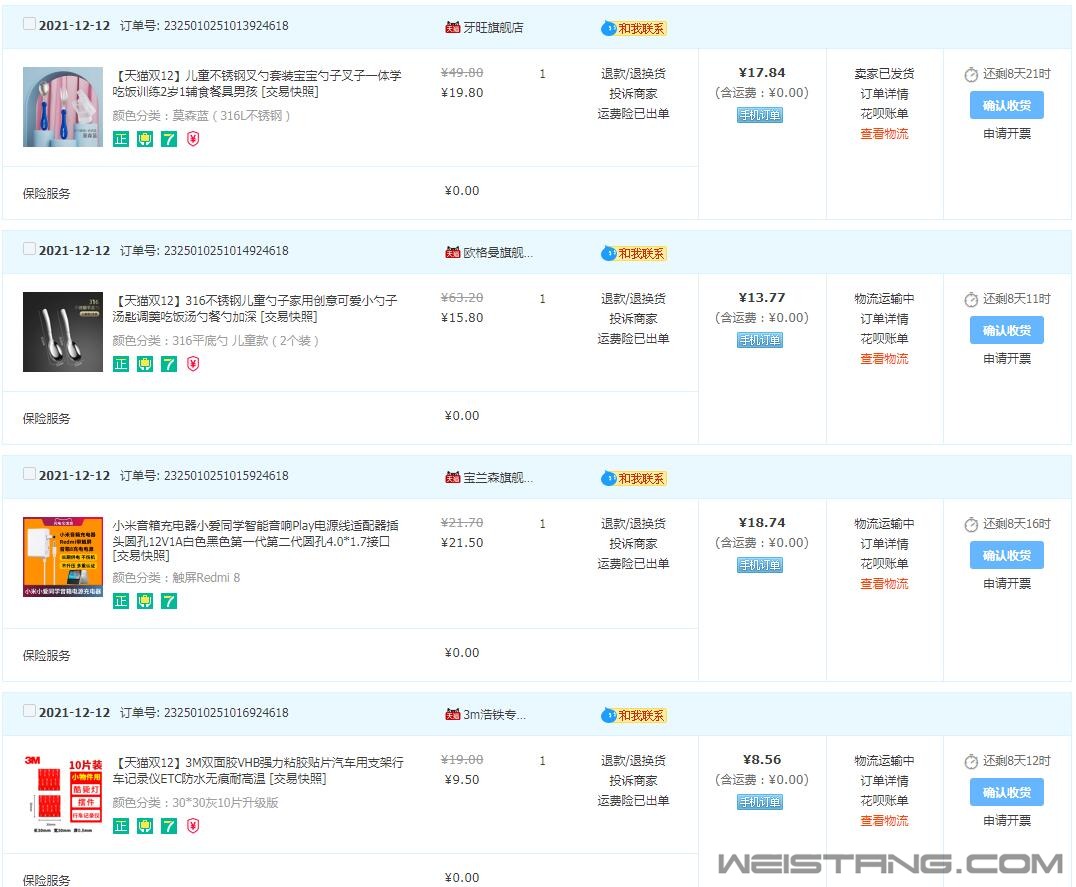Visit the 宝兰森旗舰 store
The height and width of the screenshot is (887, 1076).
[x=498, y=477]
